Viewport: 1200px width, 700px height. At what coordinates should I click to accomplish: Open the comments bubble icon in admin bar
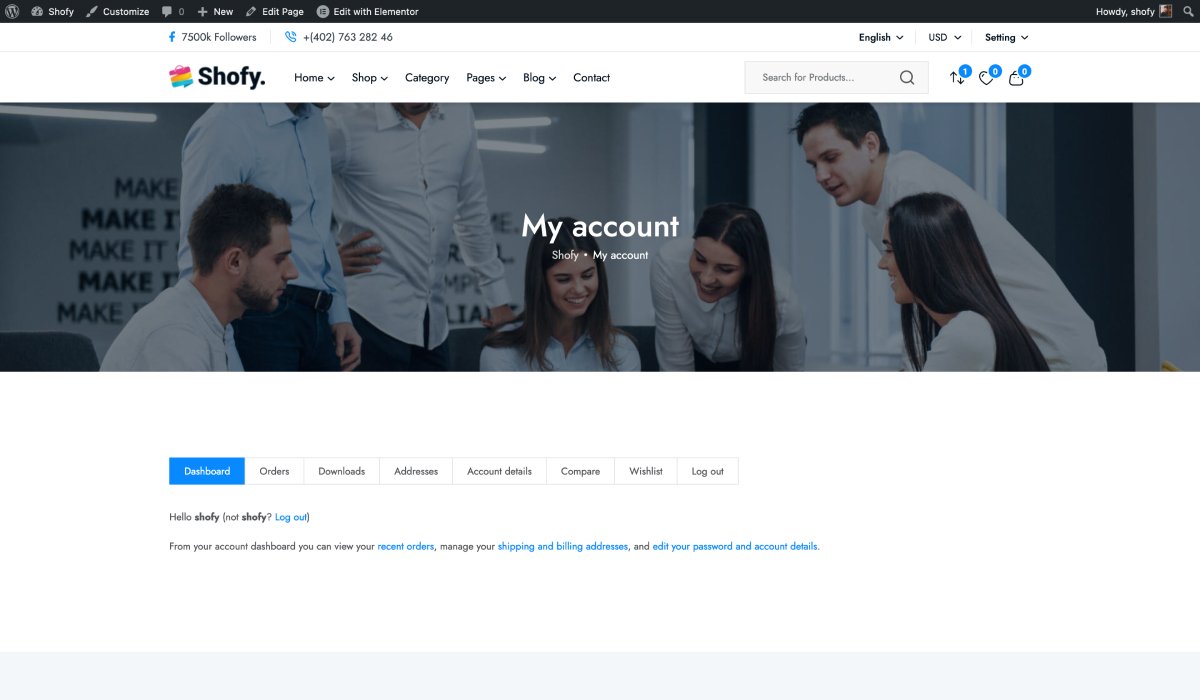tap(167, 12)
